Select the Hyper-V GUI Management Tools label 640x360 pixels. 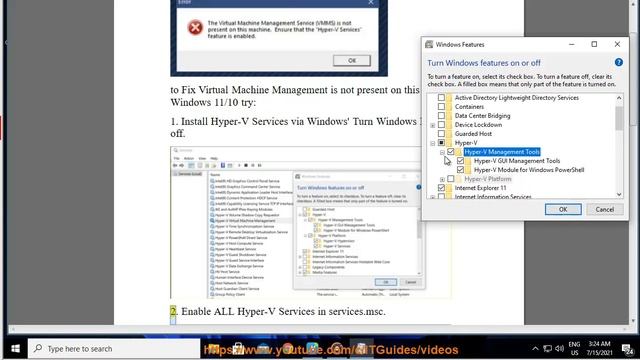click(517, 161)
